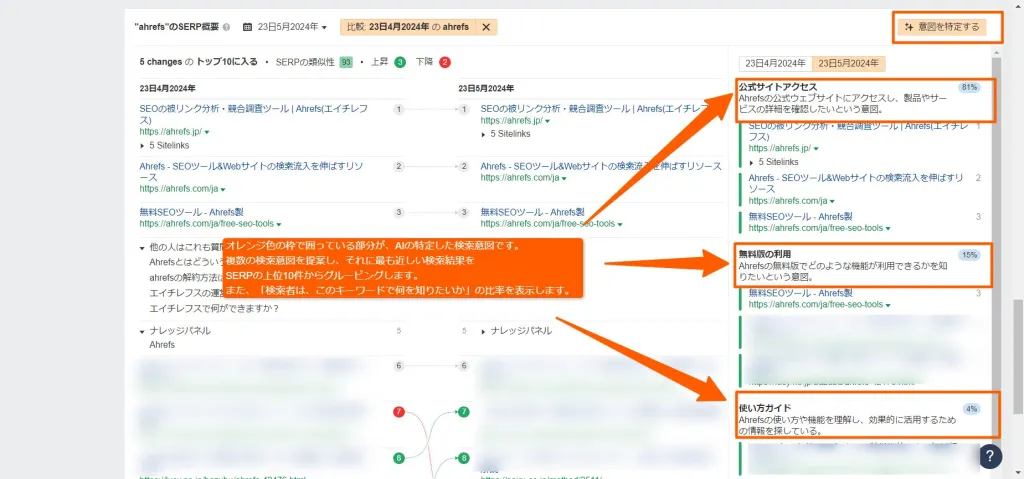Click the 81% badge for 公式サイトアクセス

coord(970,87)
